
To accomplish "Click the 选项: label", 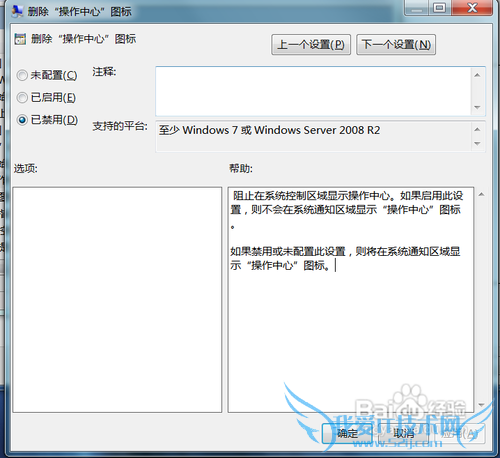I will pos(26,169).
